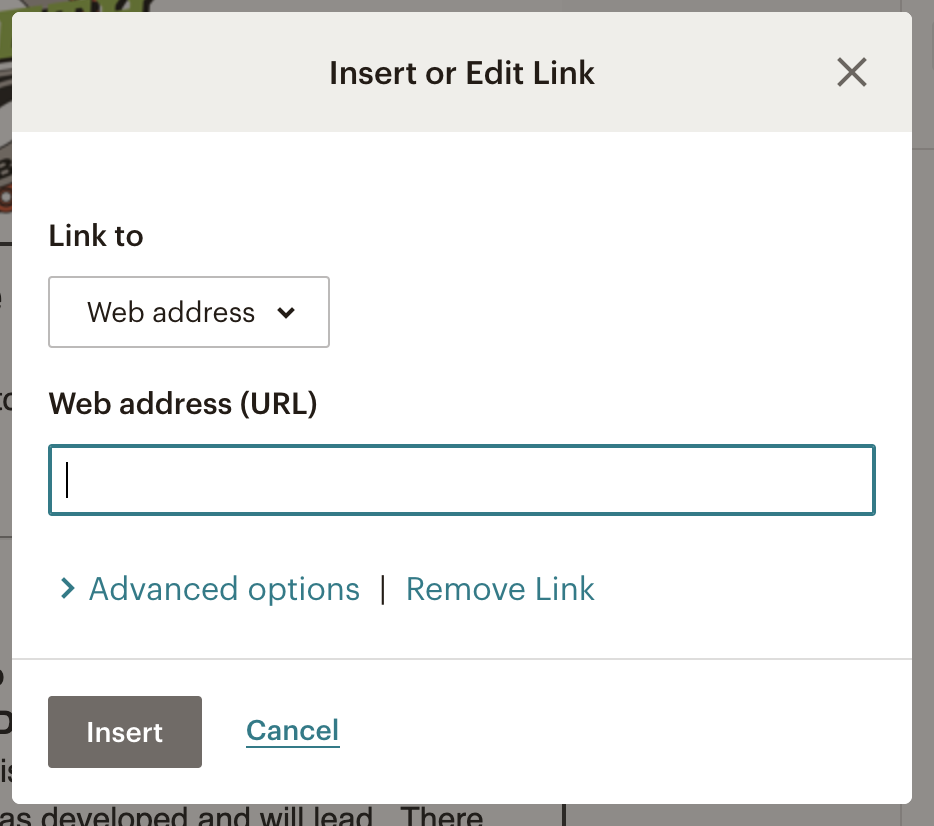934x826 pixels.
Task: Click the separator between Advanced options and Remove Link
Action: [x=382, y=589]
